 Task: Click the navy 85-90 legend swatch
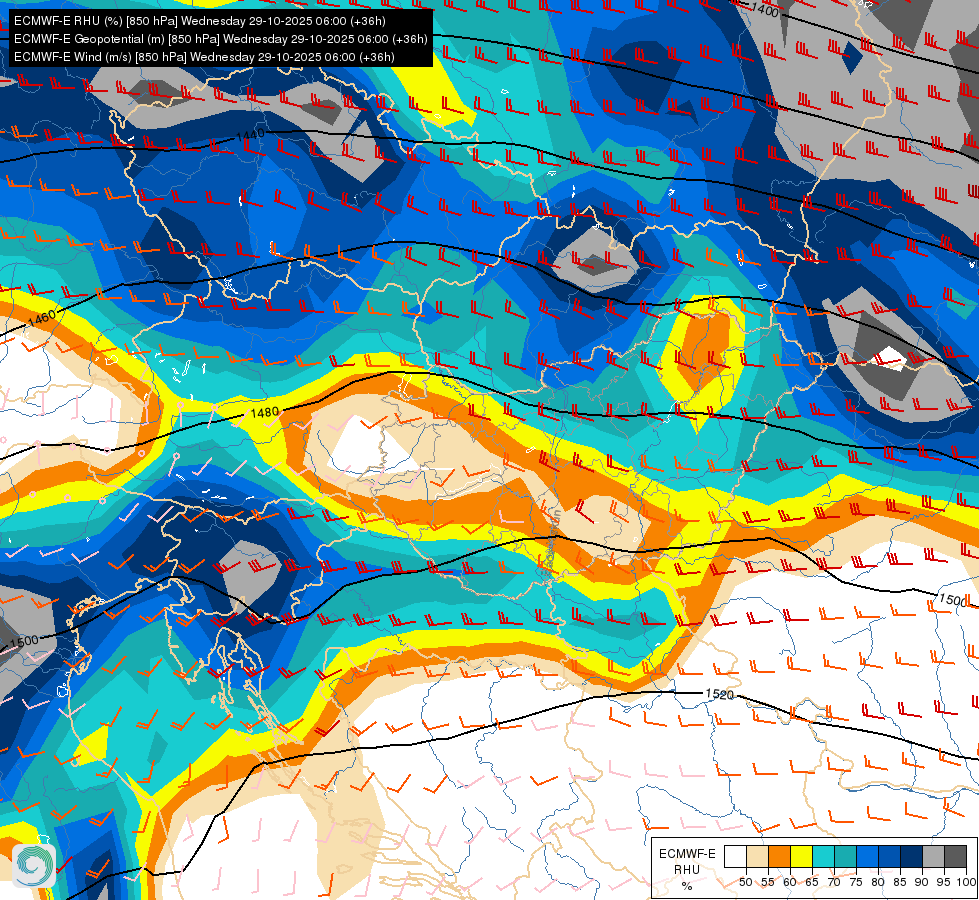(x=911, y=856)
